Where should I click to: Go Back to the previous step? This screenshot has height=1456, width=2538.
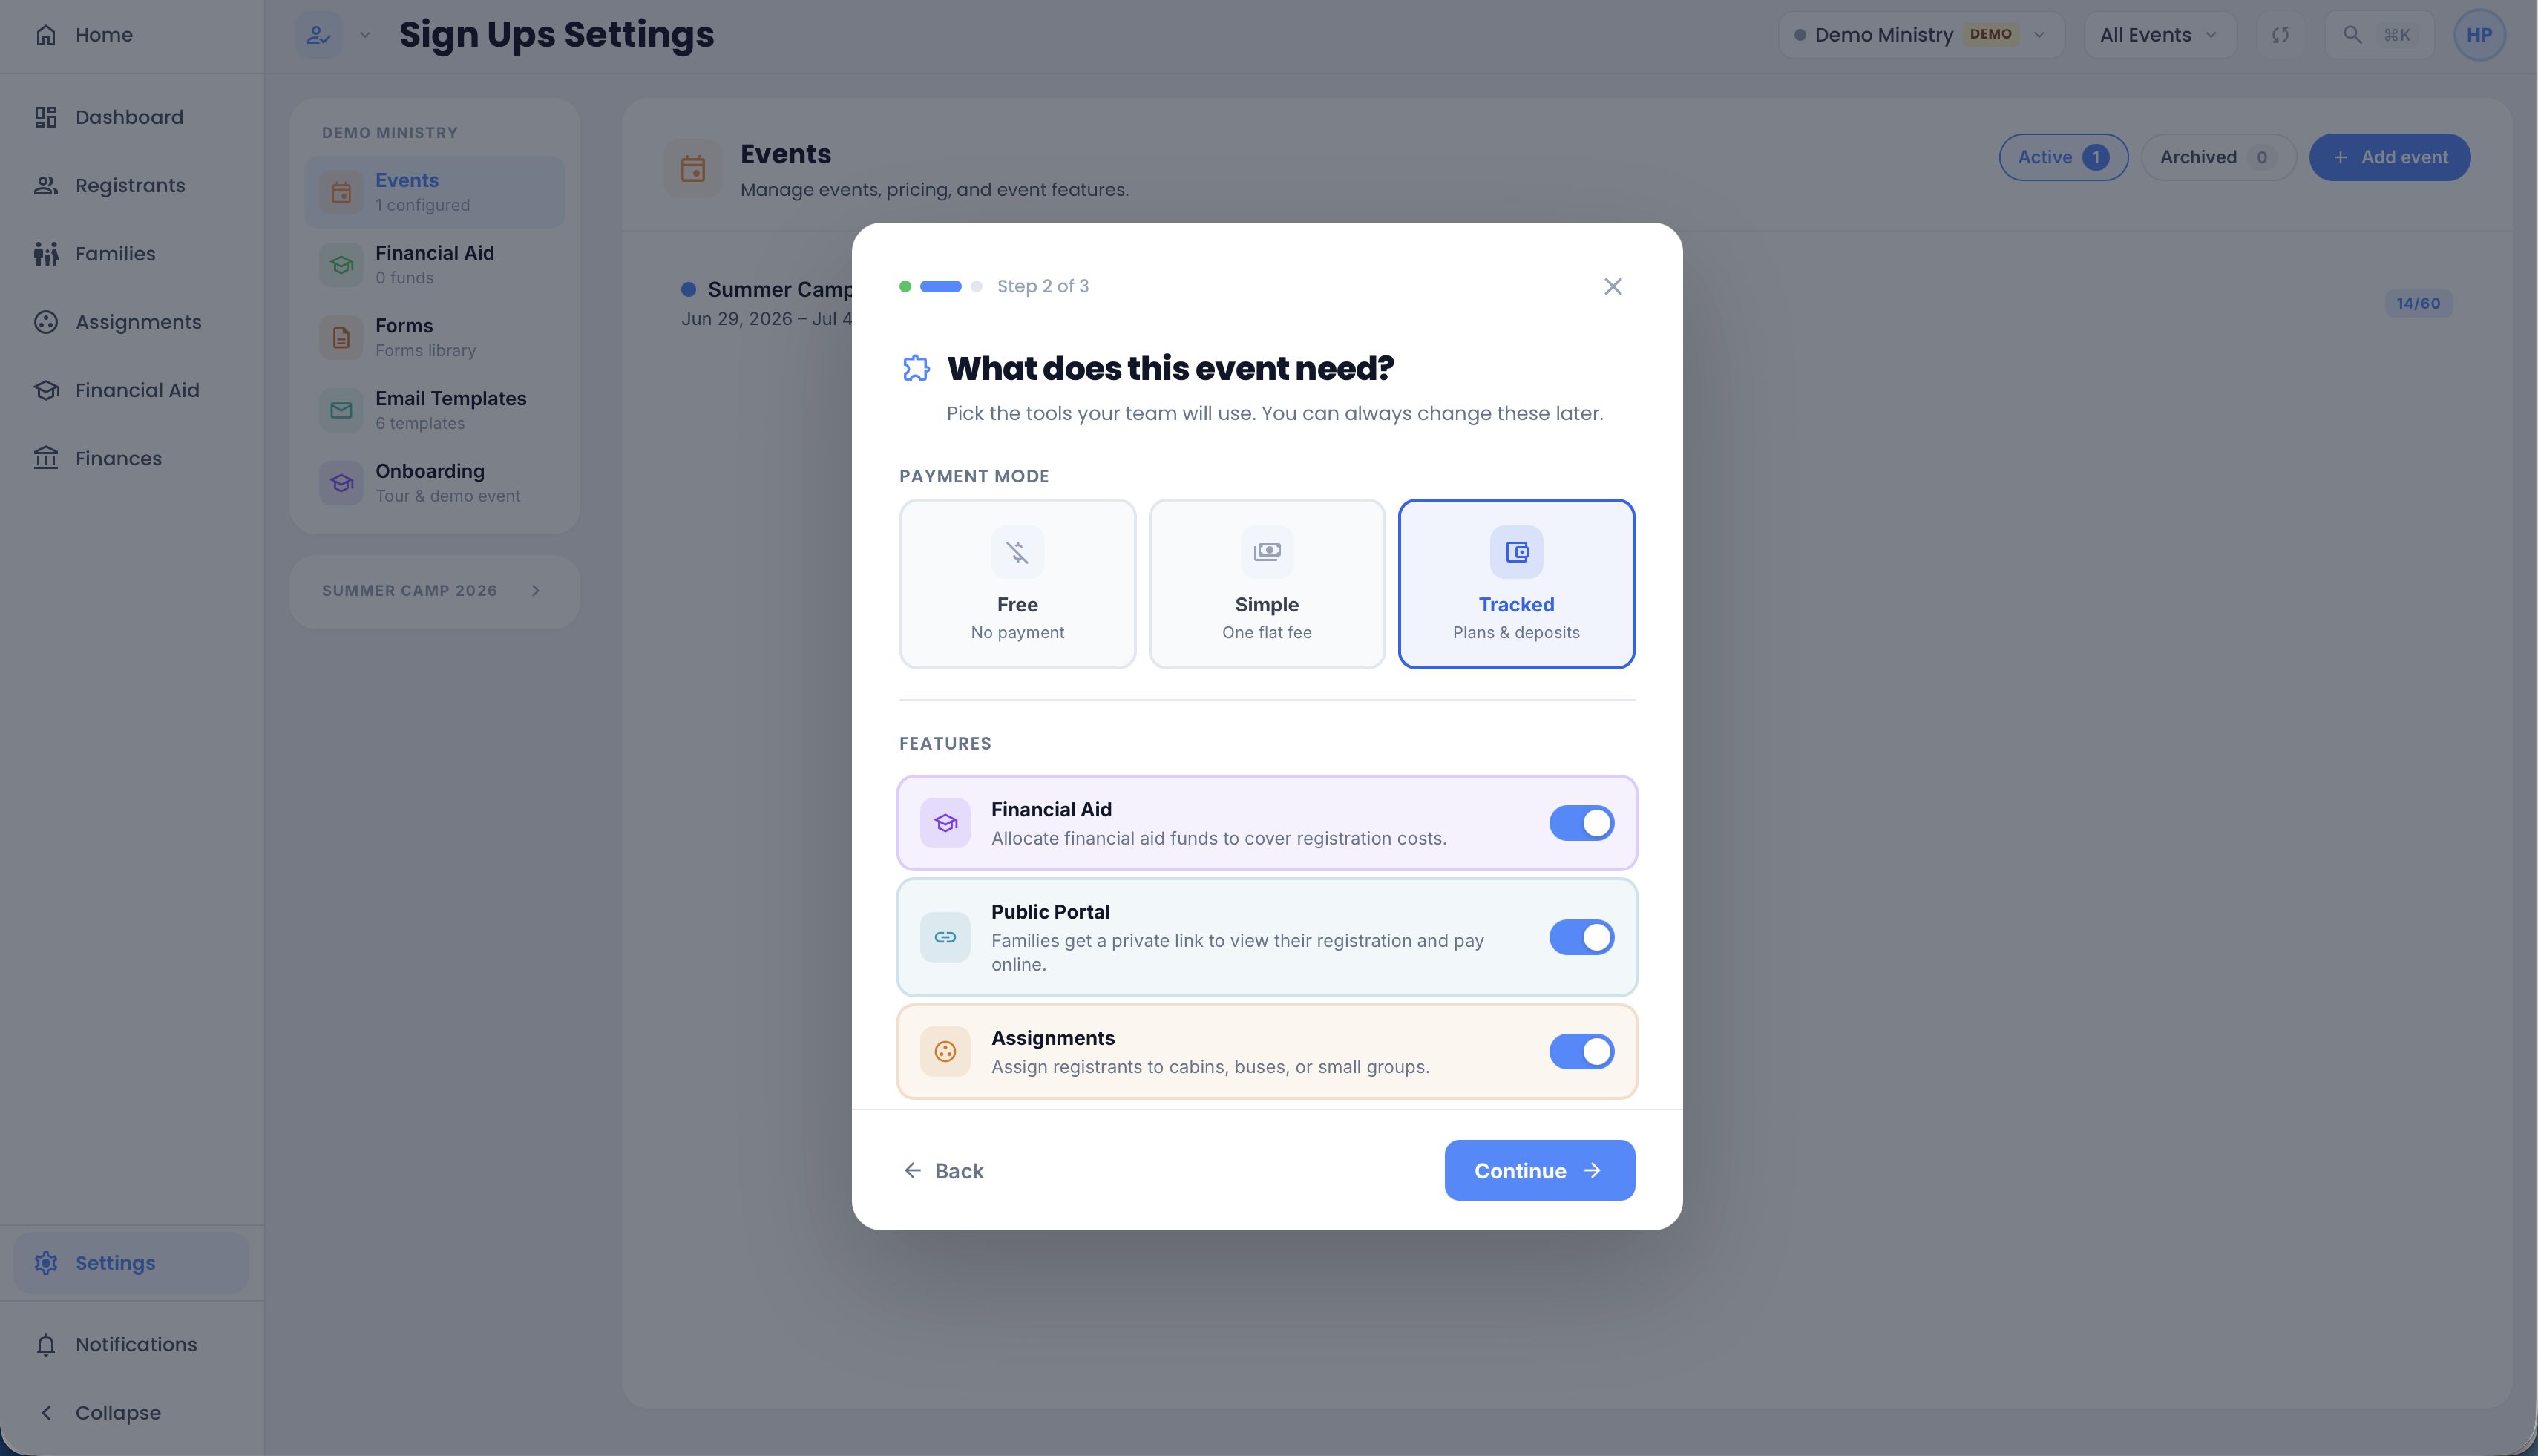pos(943,1171)
